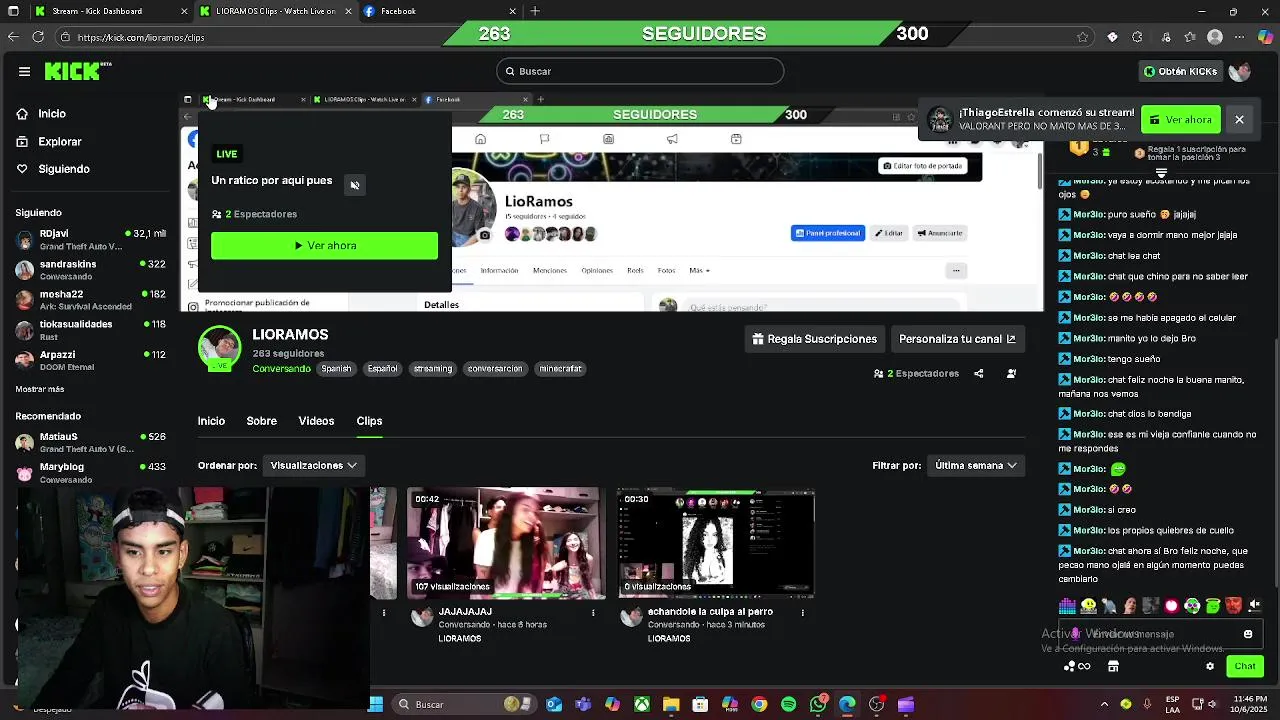Open WhatsApp from the taskbar

click(818, 704)
